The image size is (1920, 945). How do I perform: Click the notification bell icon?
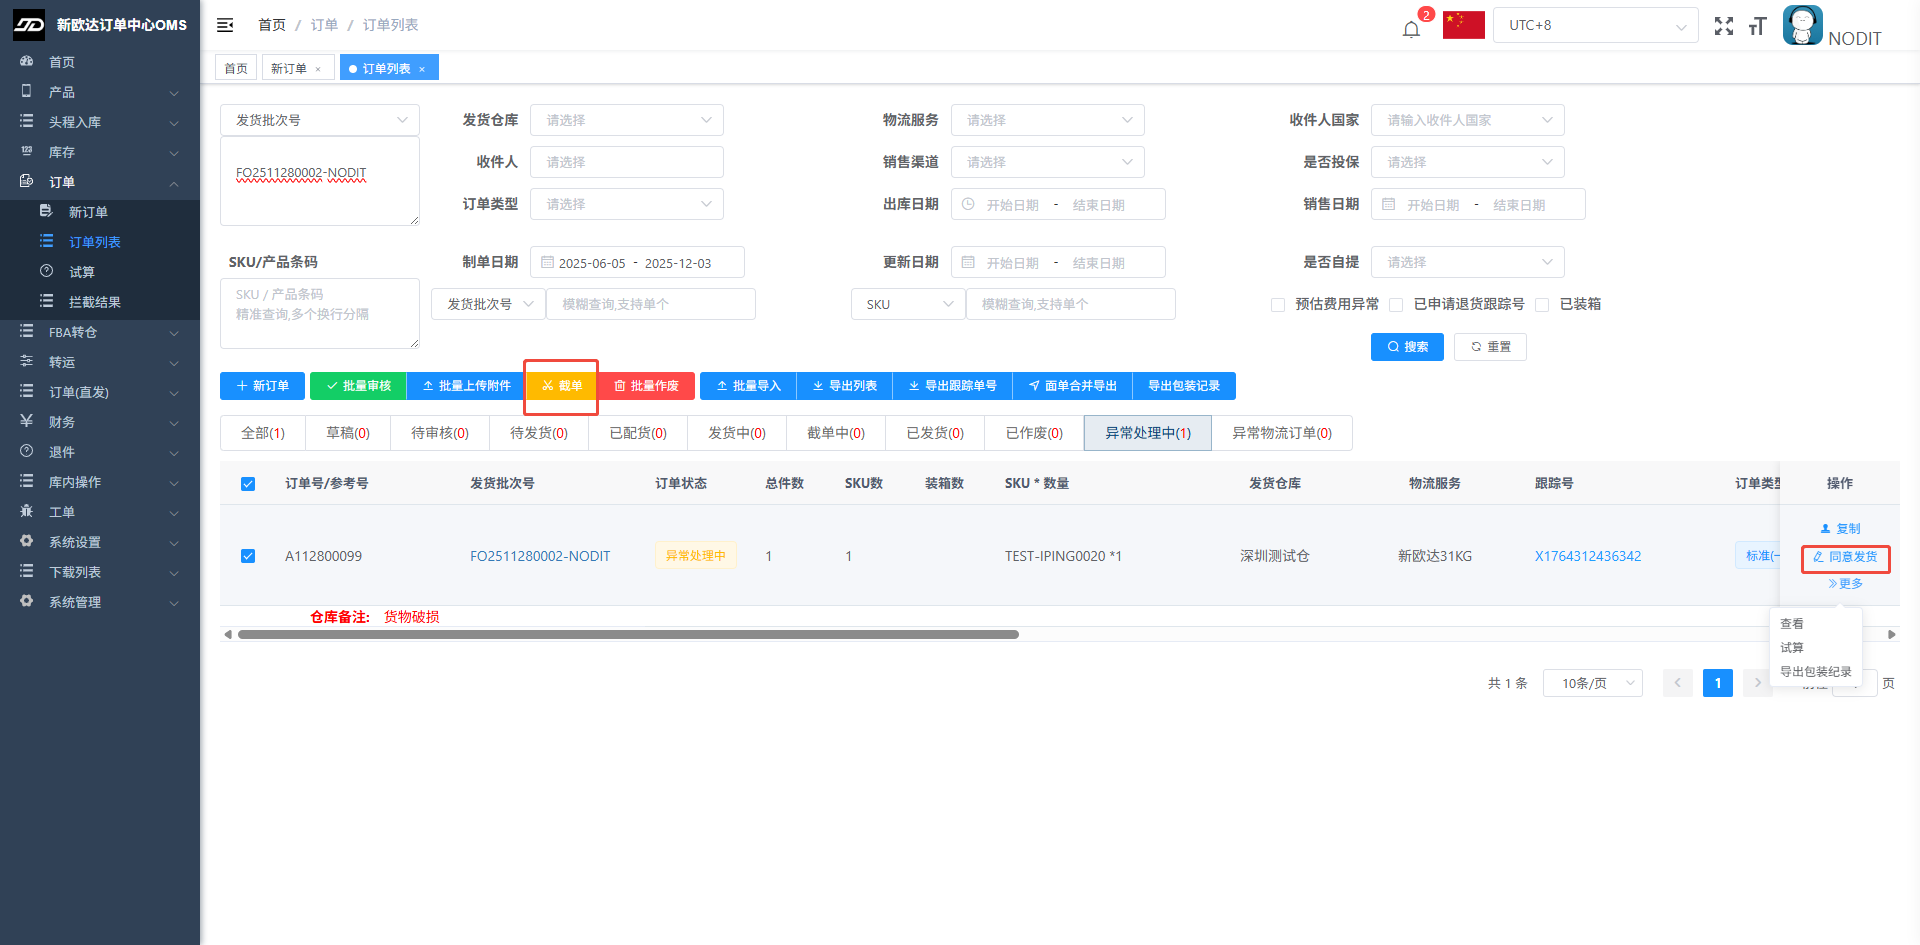click(1411, 28)
